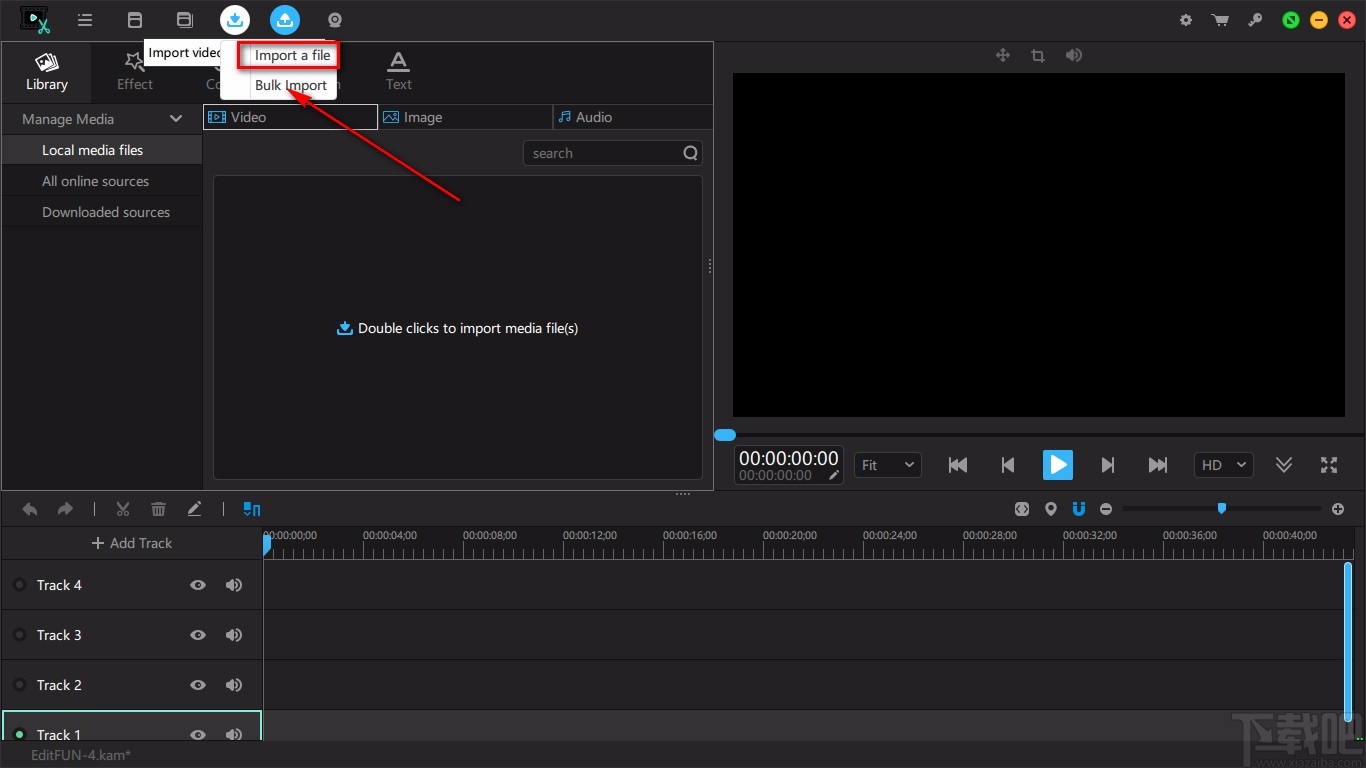Choose Bulk Import from the menu

click(x=290, y=85)
